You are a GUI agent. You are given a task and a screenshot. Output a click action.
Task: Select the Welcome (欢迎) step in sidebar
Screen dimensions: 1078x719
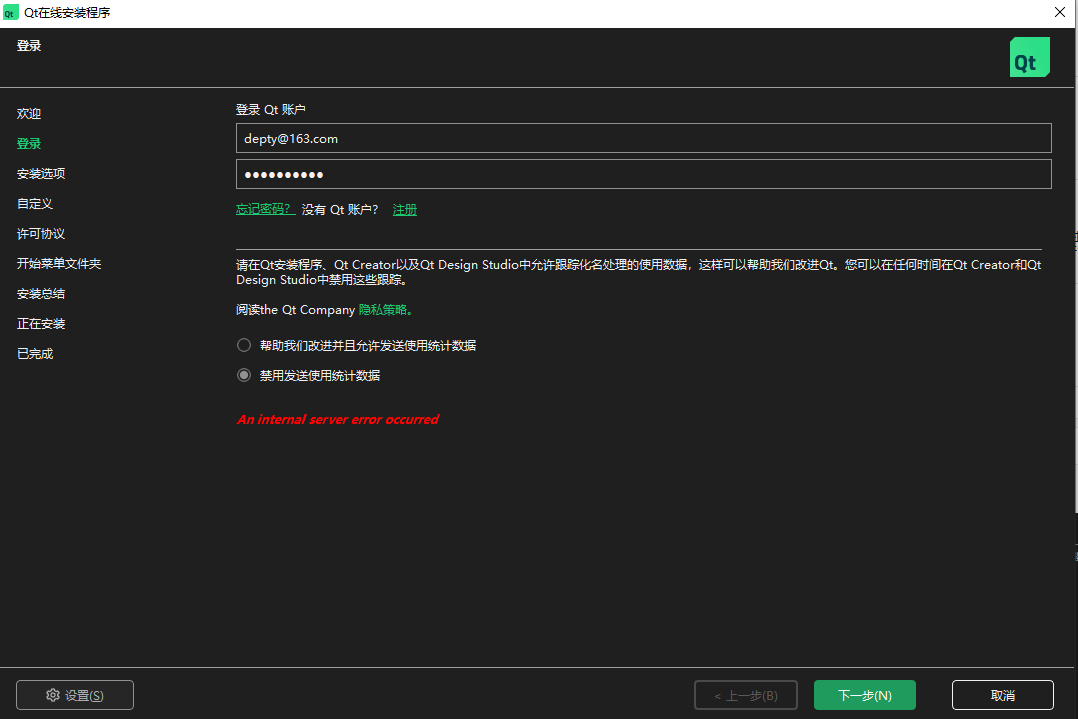pos(29,114)
